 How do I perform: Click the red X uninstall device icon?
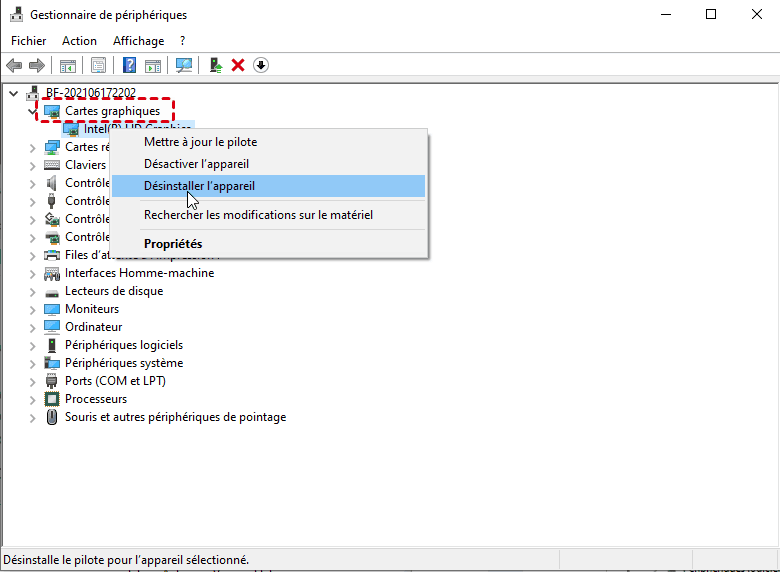point(238,65)
